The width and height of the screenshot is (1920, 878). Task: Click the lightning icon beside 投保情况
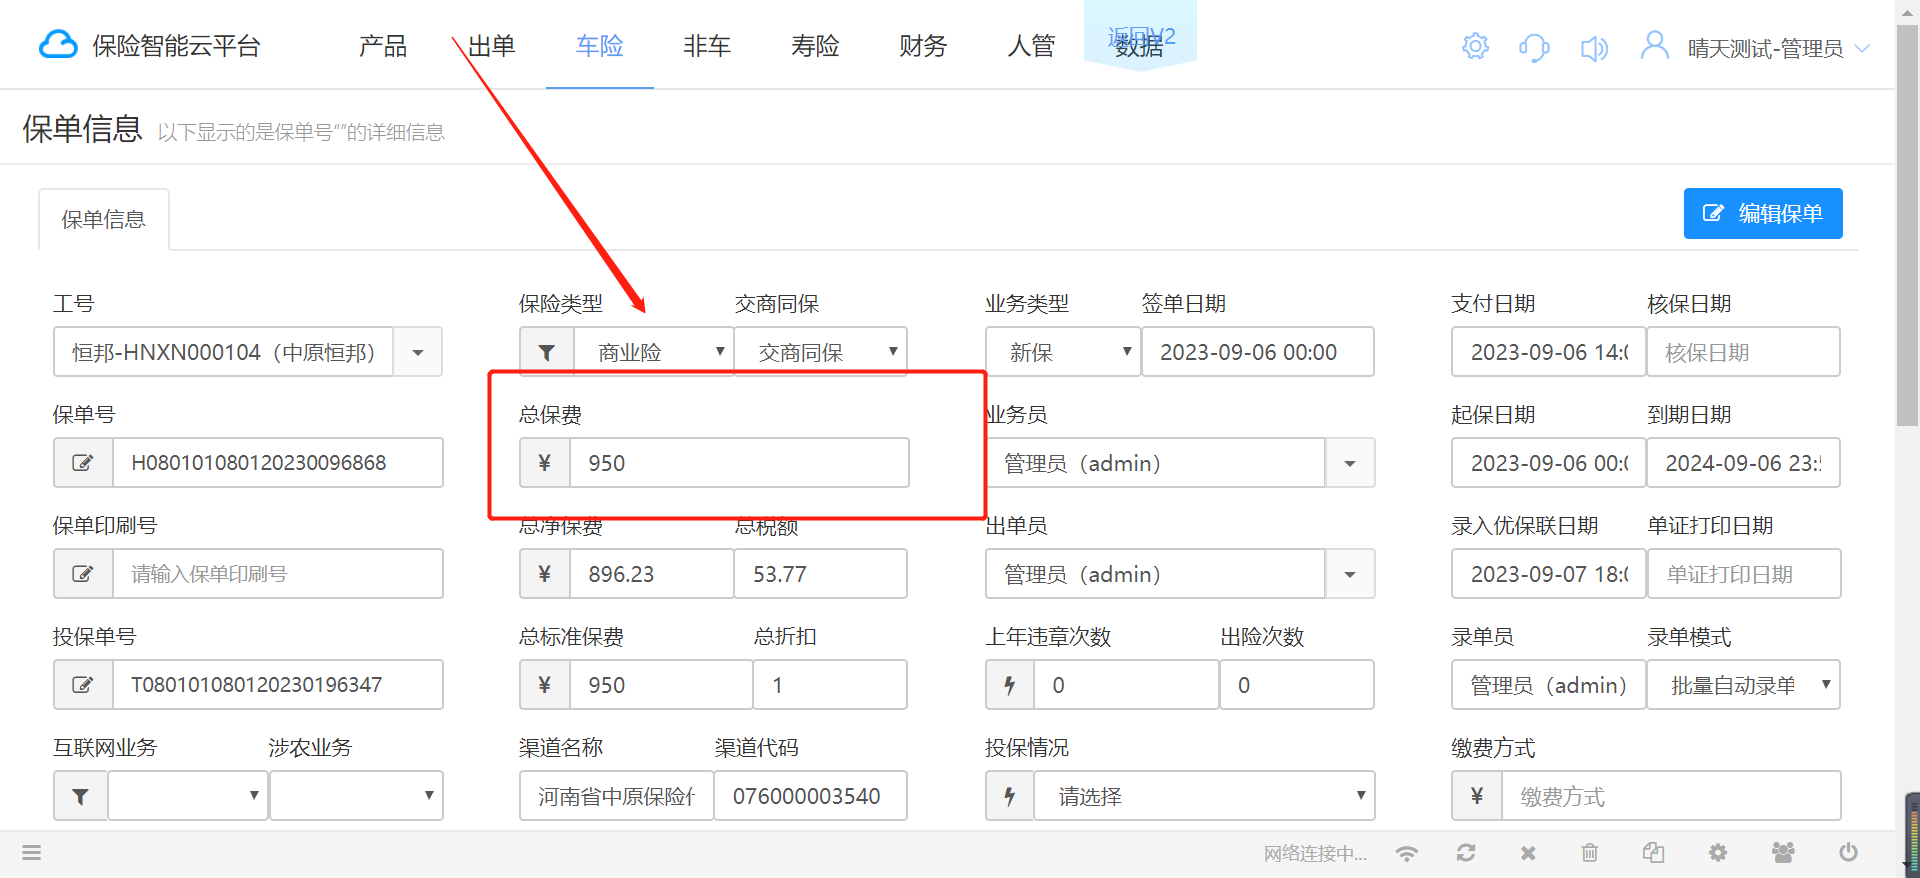(x=1010, y=796)
